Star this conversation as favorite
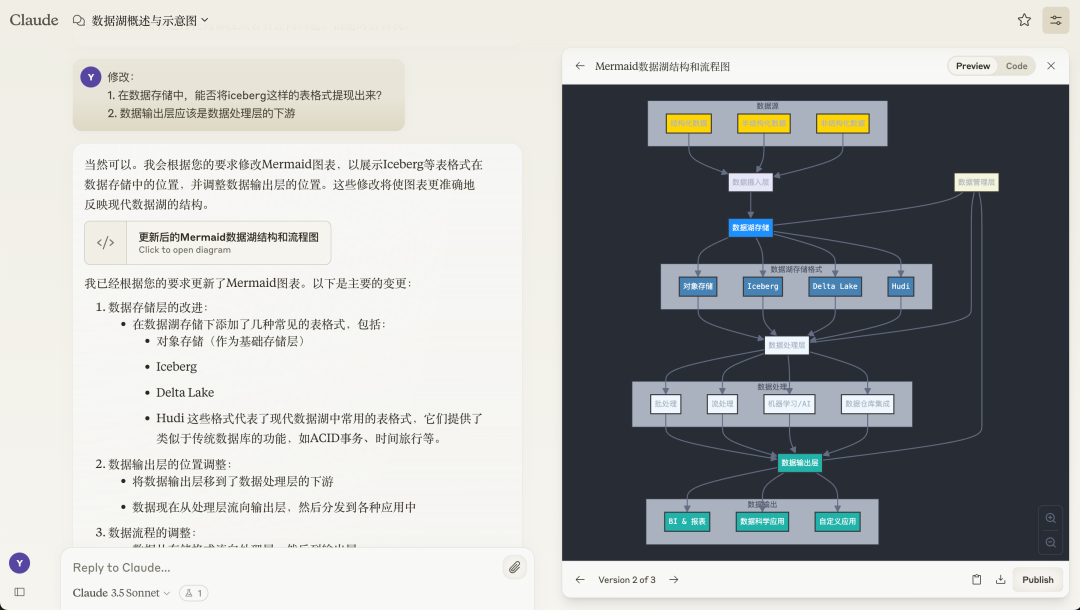 pyautogui.click(x=1023, y=19)
